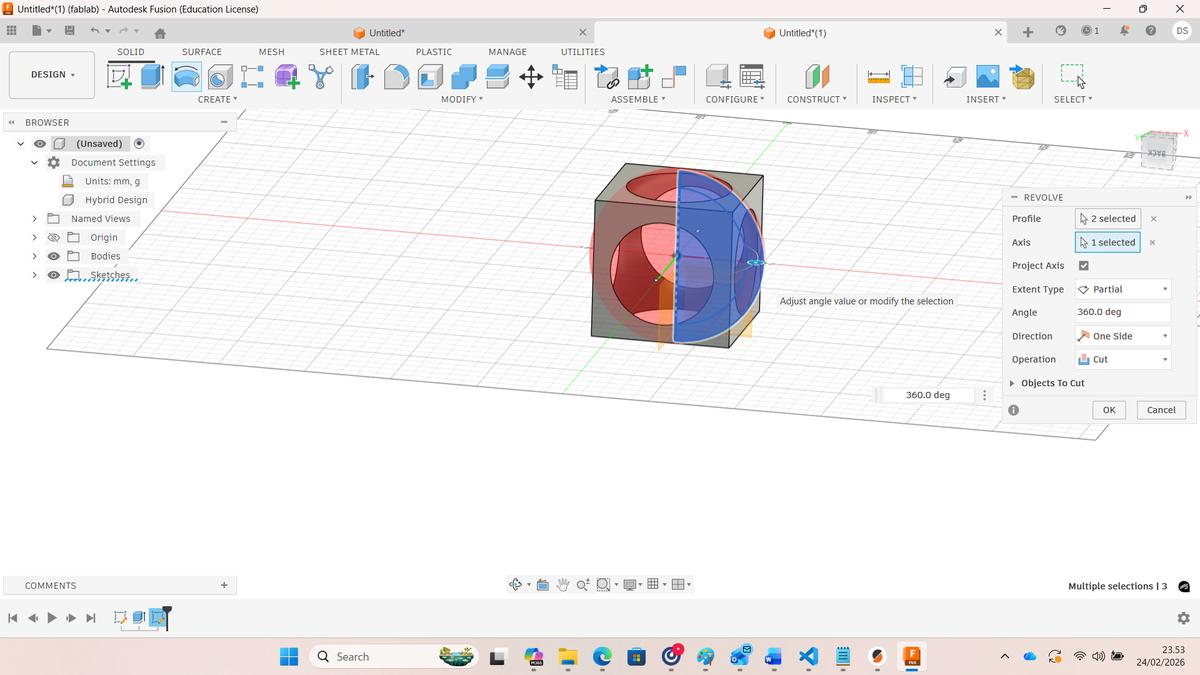Click the Move/Copy tool icon
Screen dimensions: 1200x675
point(530,75)
